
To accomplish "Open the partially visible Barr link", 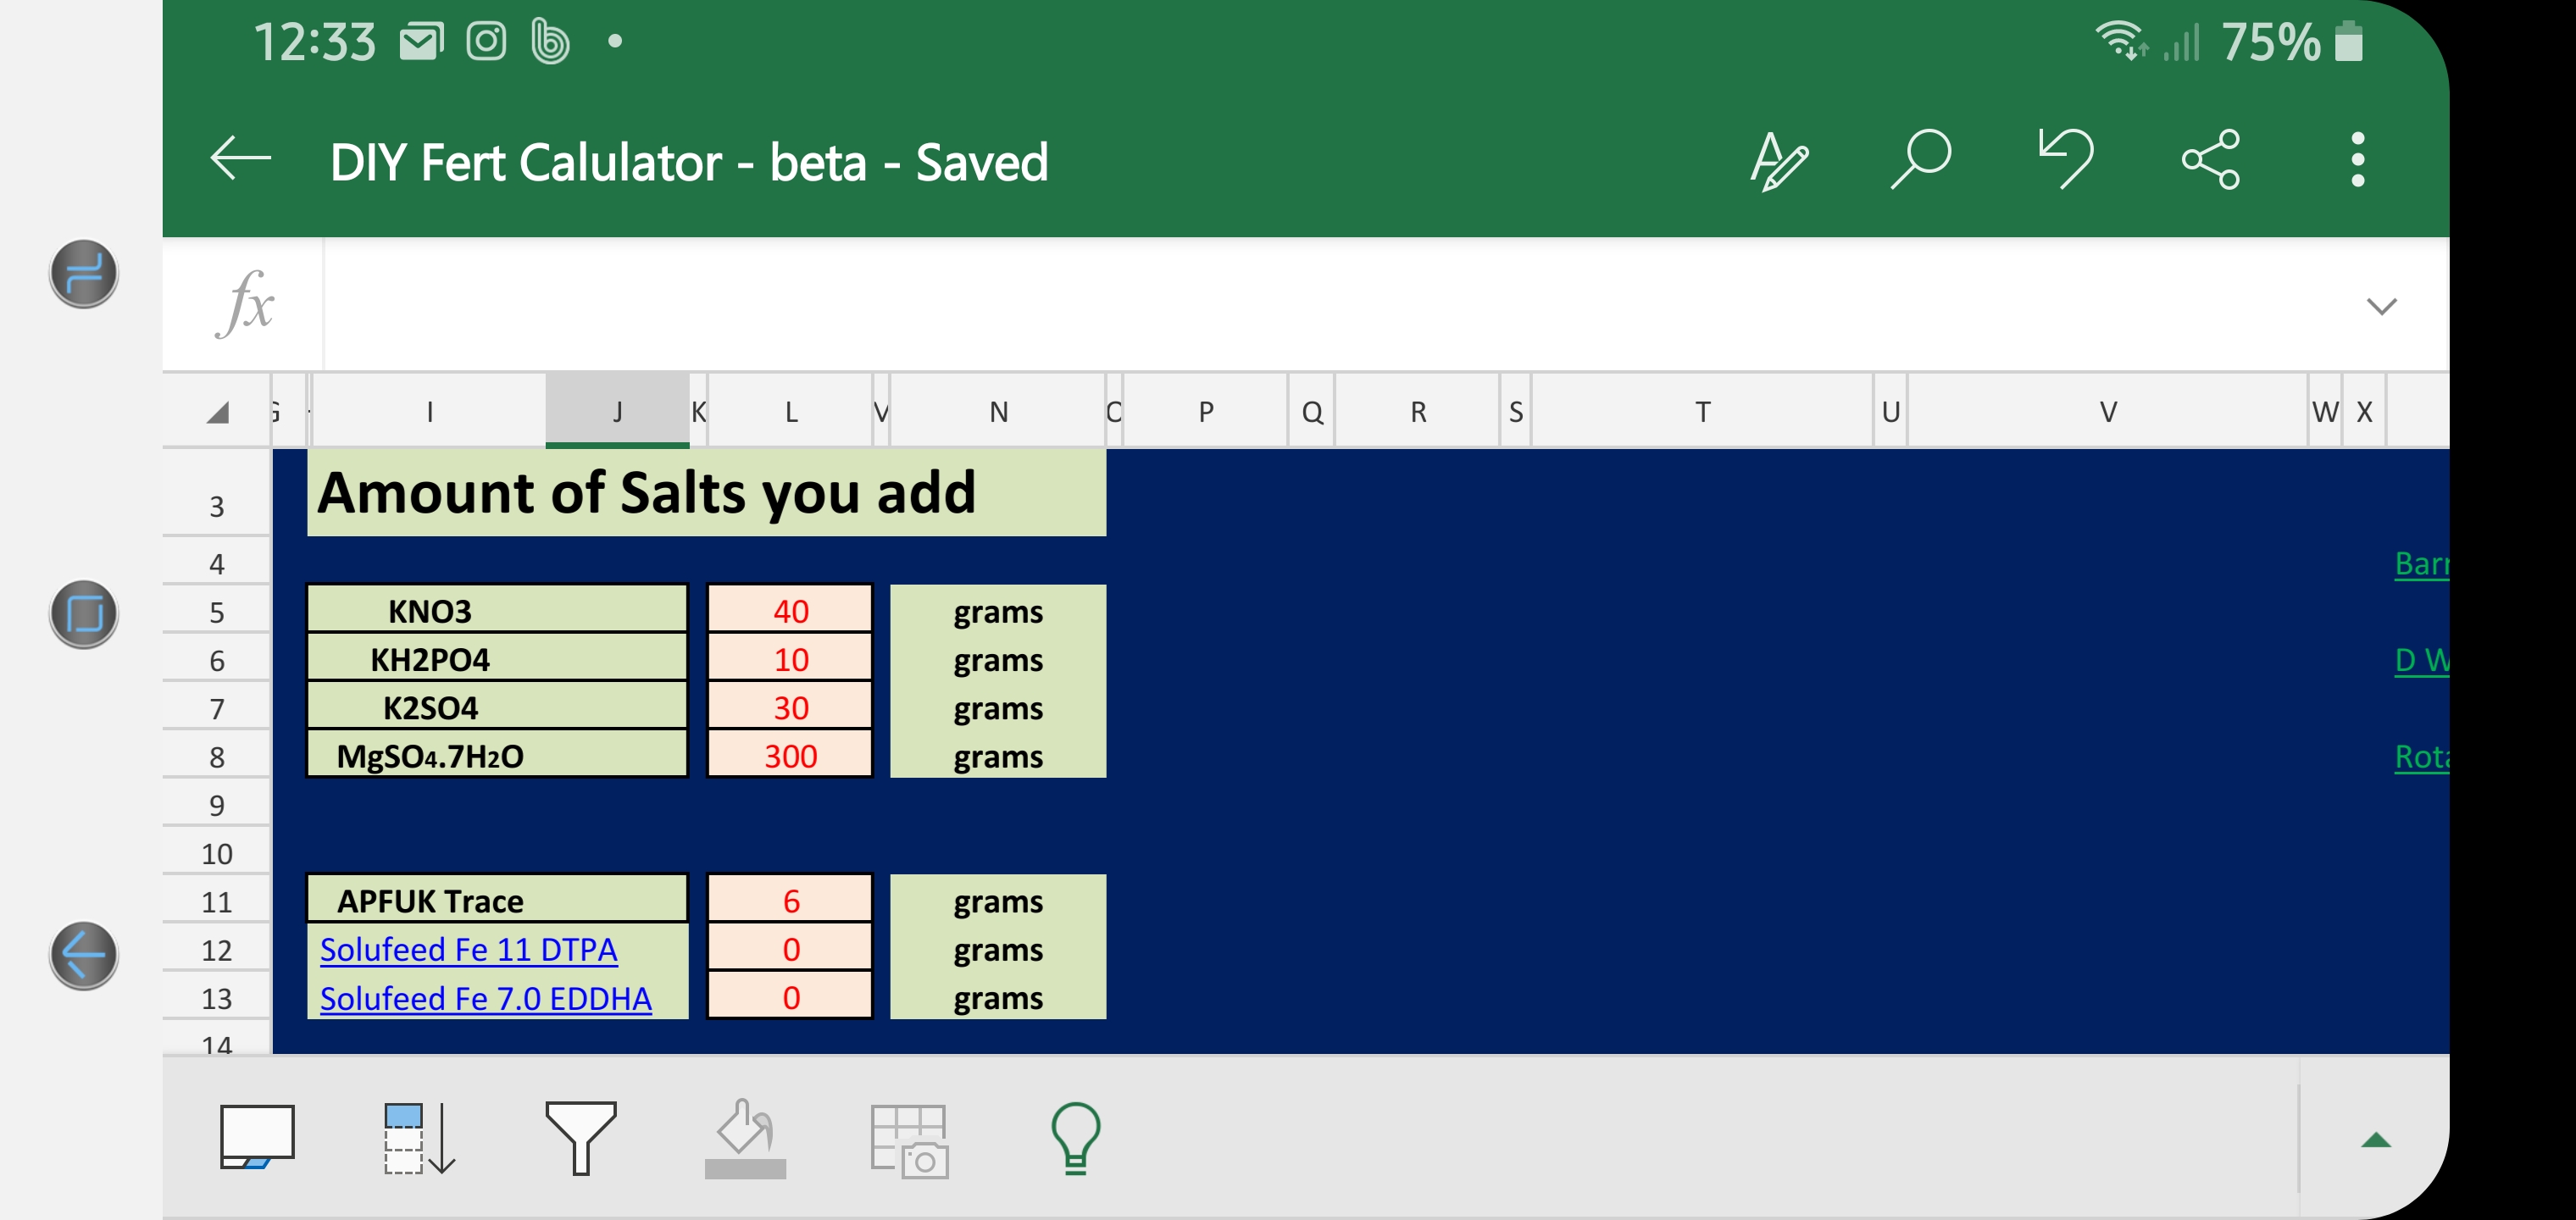I will point(2421,563).
